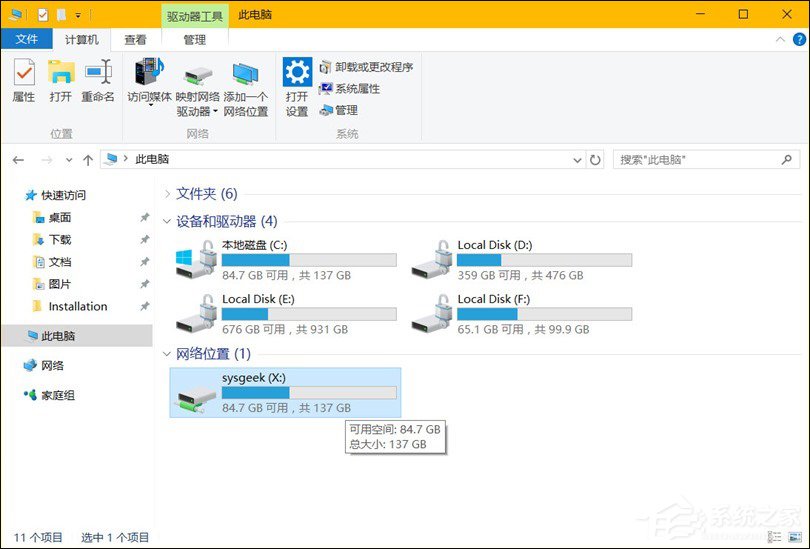Click the Forward navigation arrow
The image size is (810, 549).
pyautogui.click(x=46, y=160)
